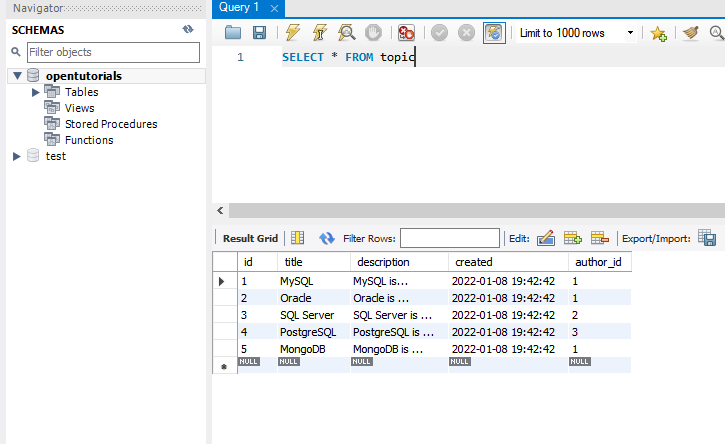Select the test schema
This screenshot has width=725, height=444.
click(x=56, y=156)
